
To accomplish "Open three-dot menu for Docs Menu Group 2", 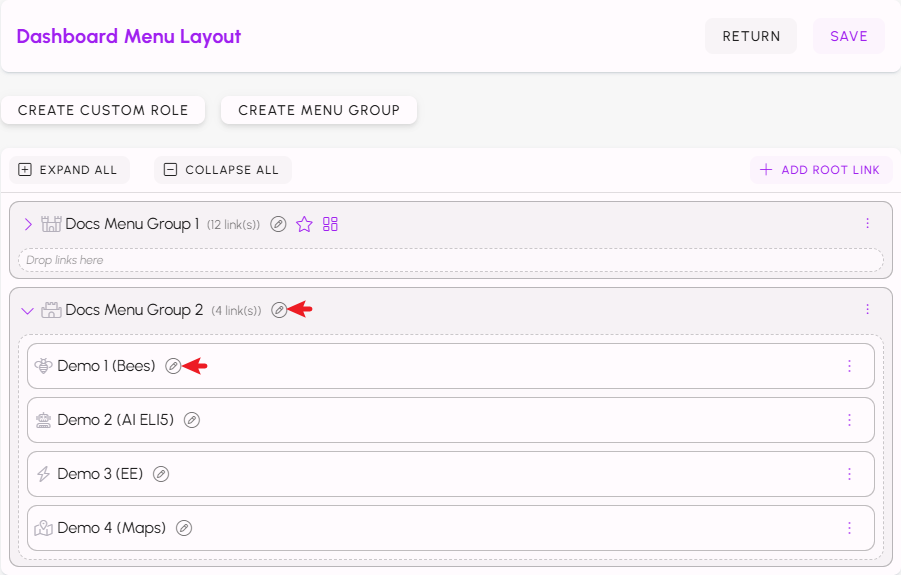I will click(867, 310).
